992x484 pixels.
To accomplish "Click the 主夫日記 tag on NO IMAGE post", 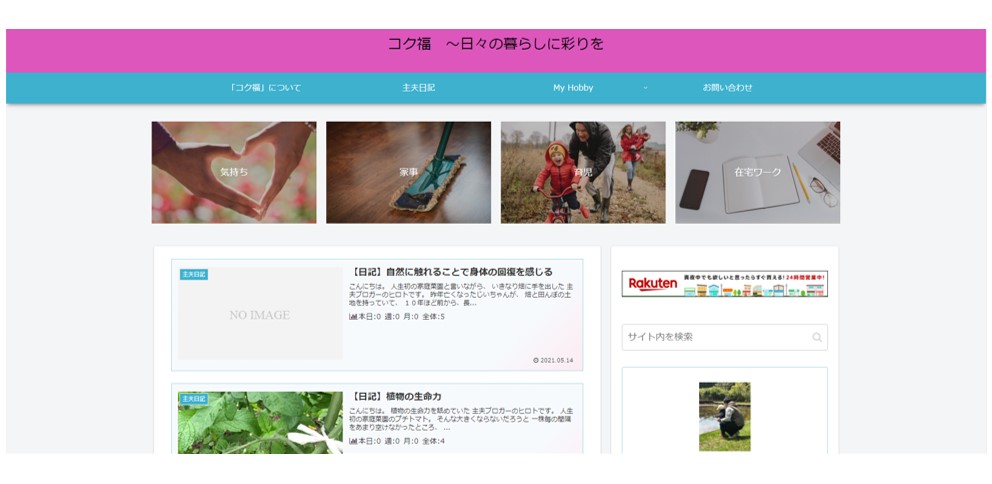I will point(194,274).
